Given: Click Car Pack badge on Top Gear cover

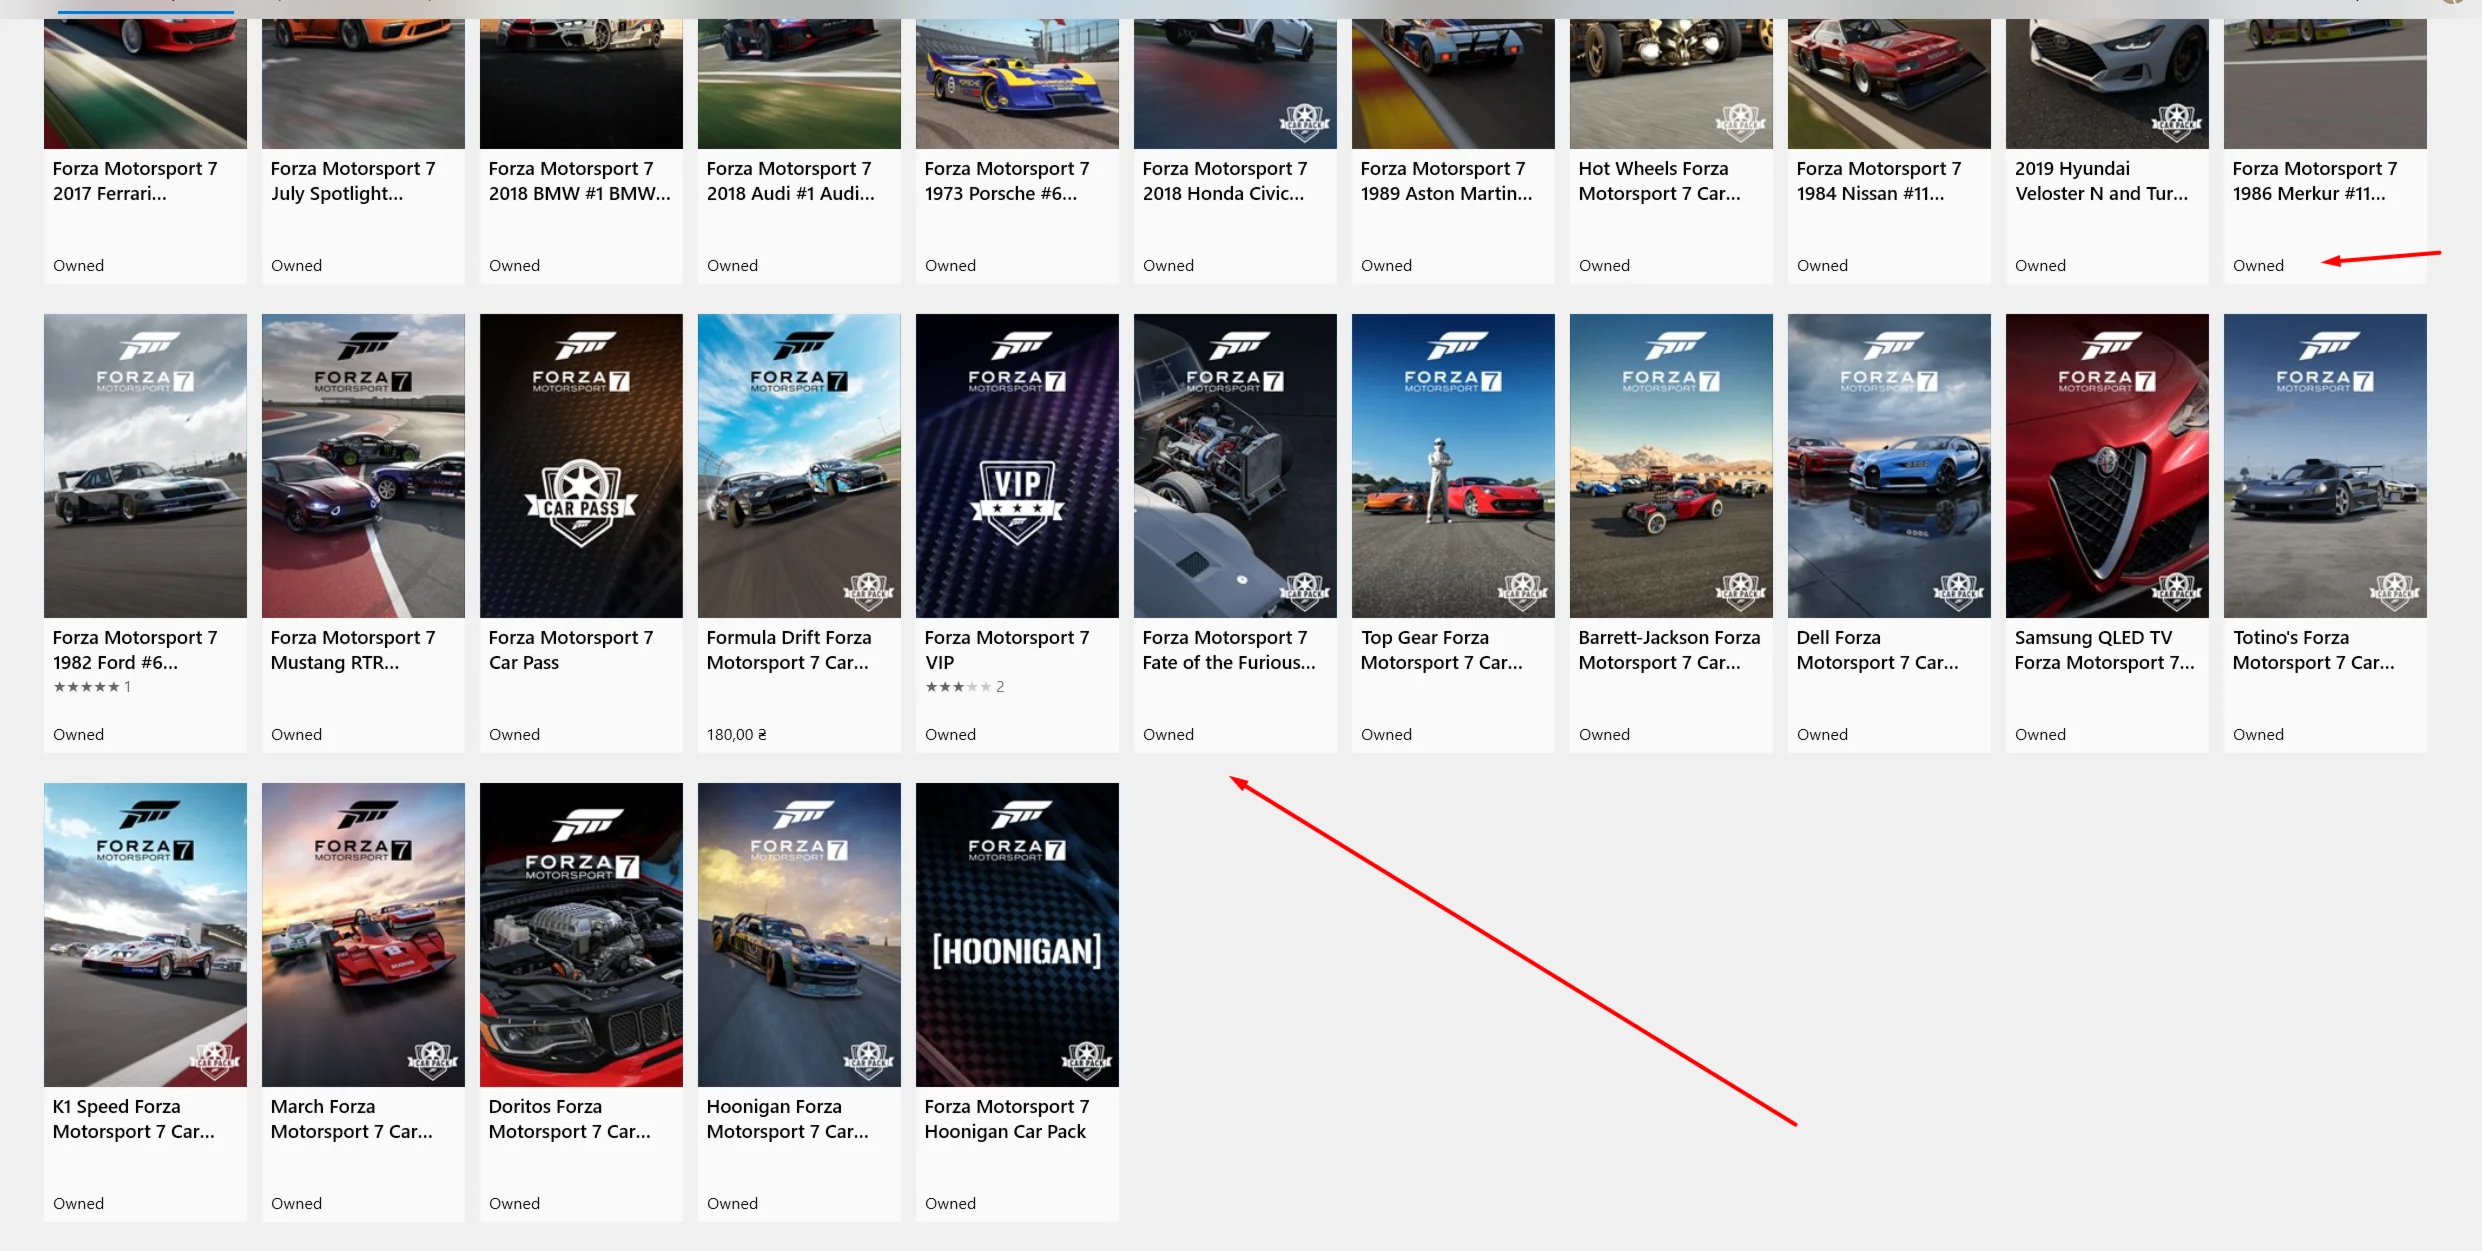Looking at the screenshot, I should coord(1522,591).
